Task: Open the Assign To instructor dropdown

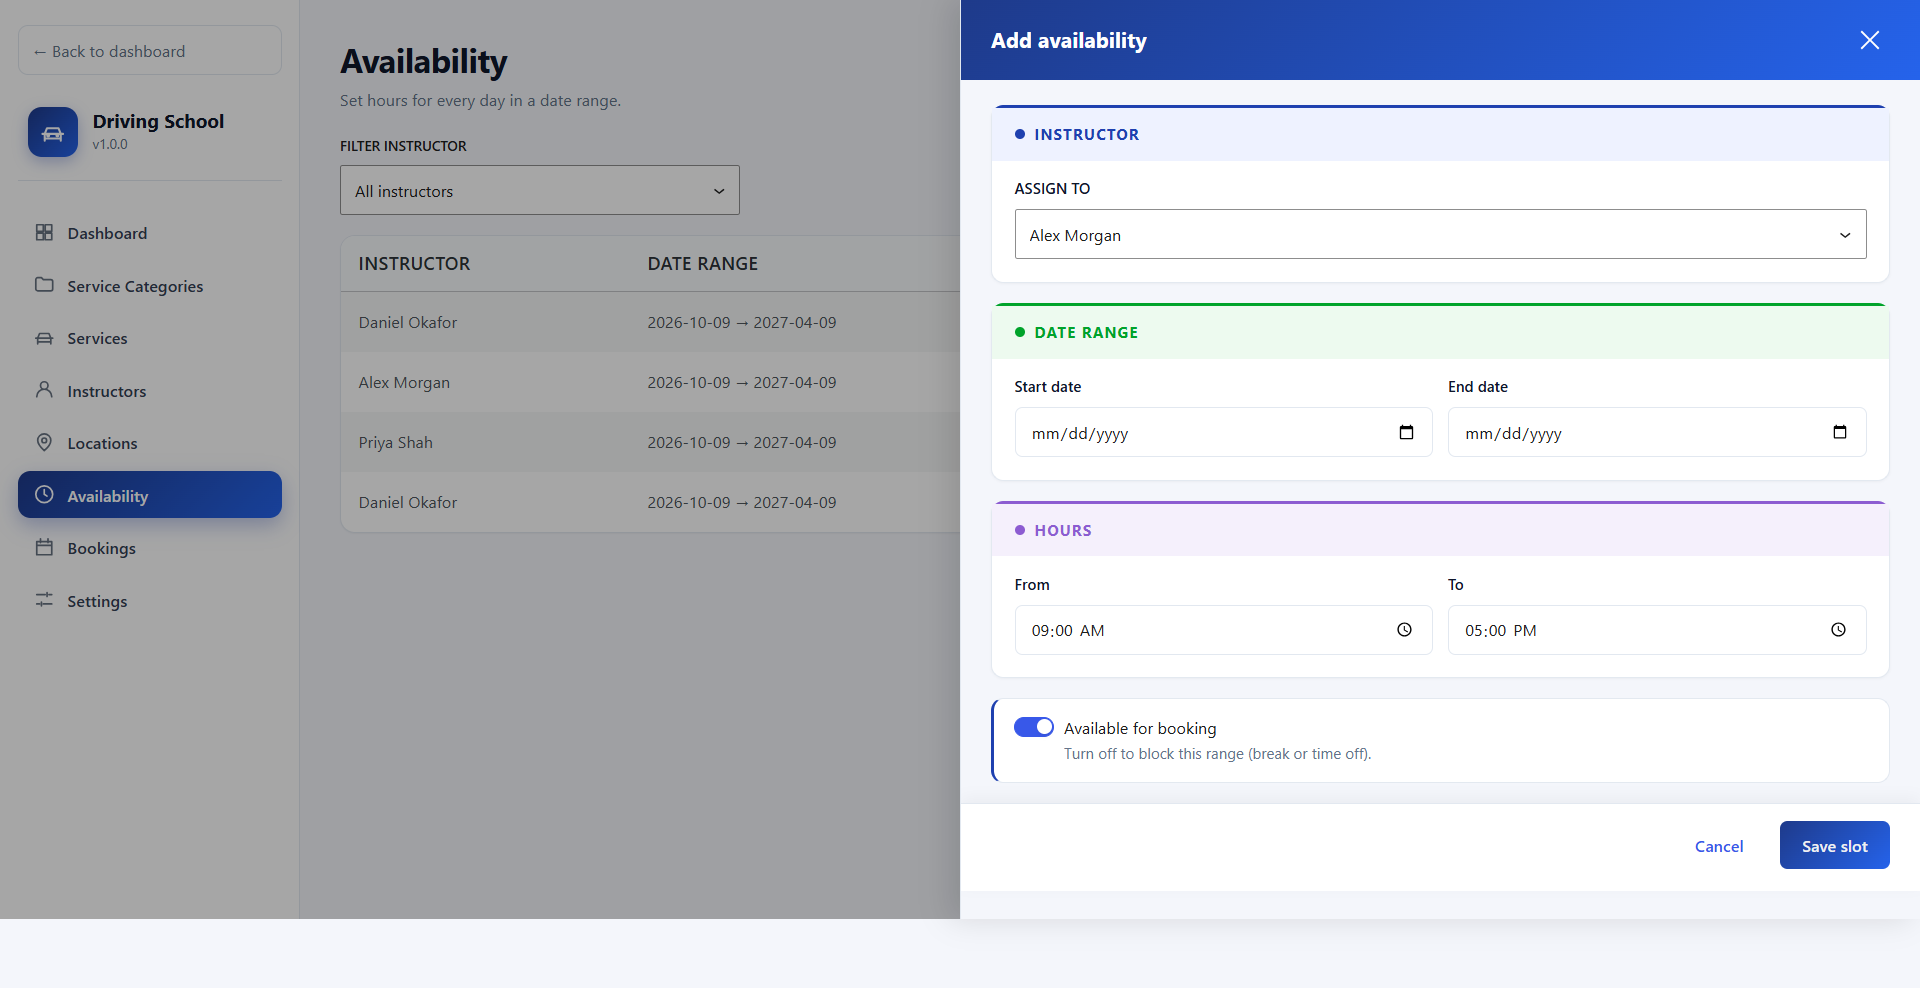Action: pos(1440,234)
